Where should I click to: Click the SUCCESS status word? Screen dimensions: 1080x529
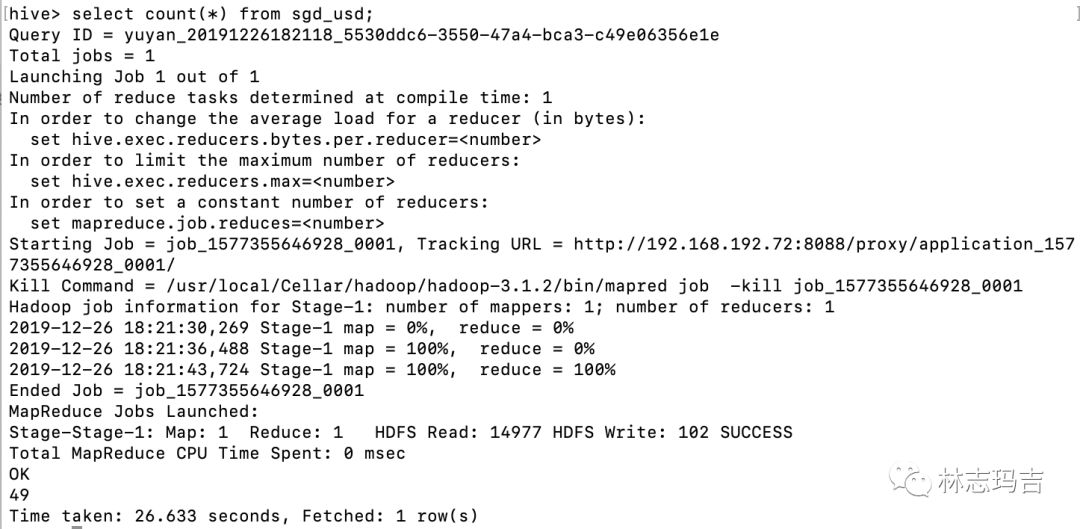pyautogui.click(x=756, y=433)
